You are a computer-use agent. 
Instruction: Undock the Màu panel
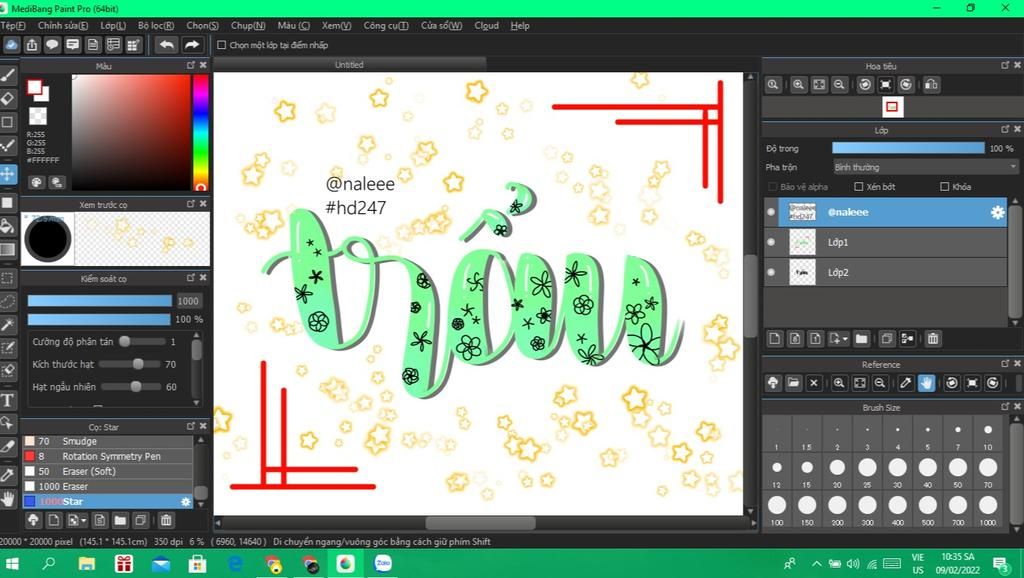[x=191, y=65]
